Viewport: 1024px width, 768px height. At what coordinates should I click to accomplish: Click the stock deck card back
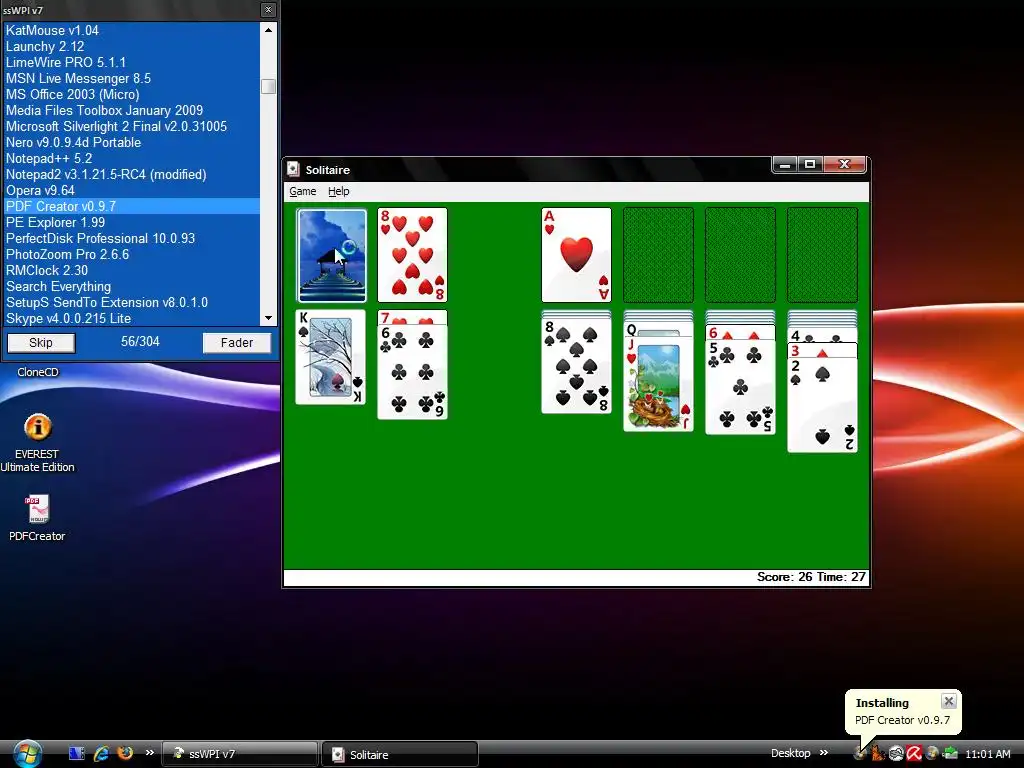click(332, 255)
